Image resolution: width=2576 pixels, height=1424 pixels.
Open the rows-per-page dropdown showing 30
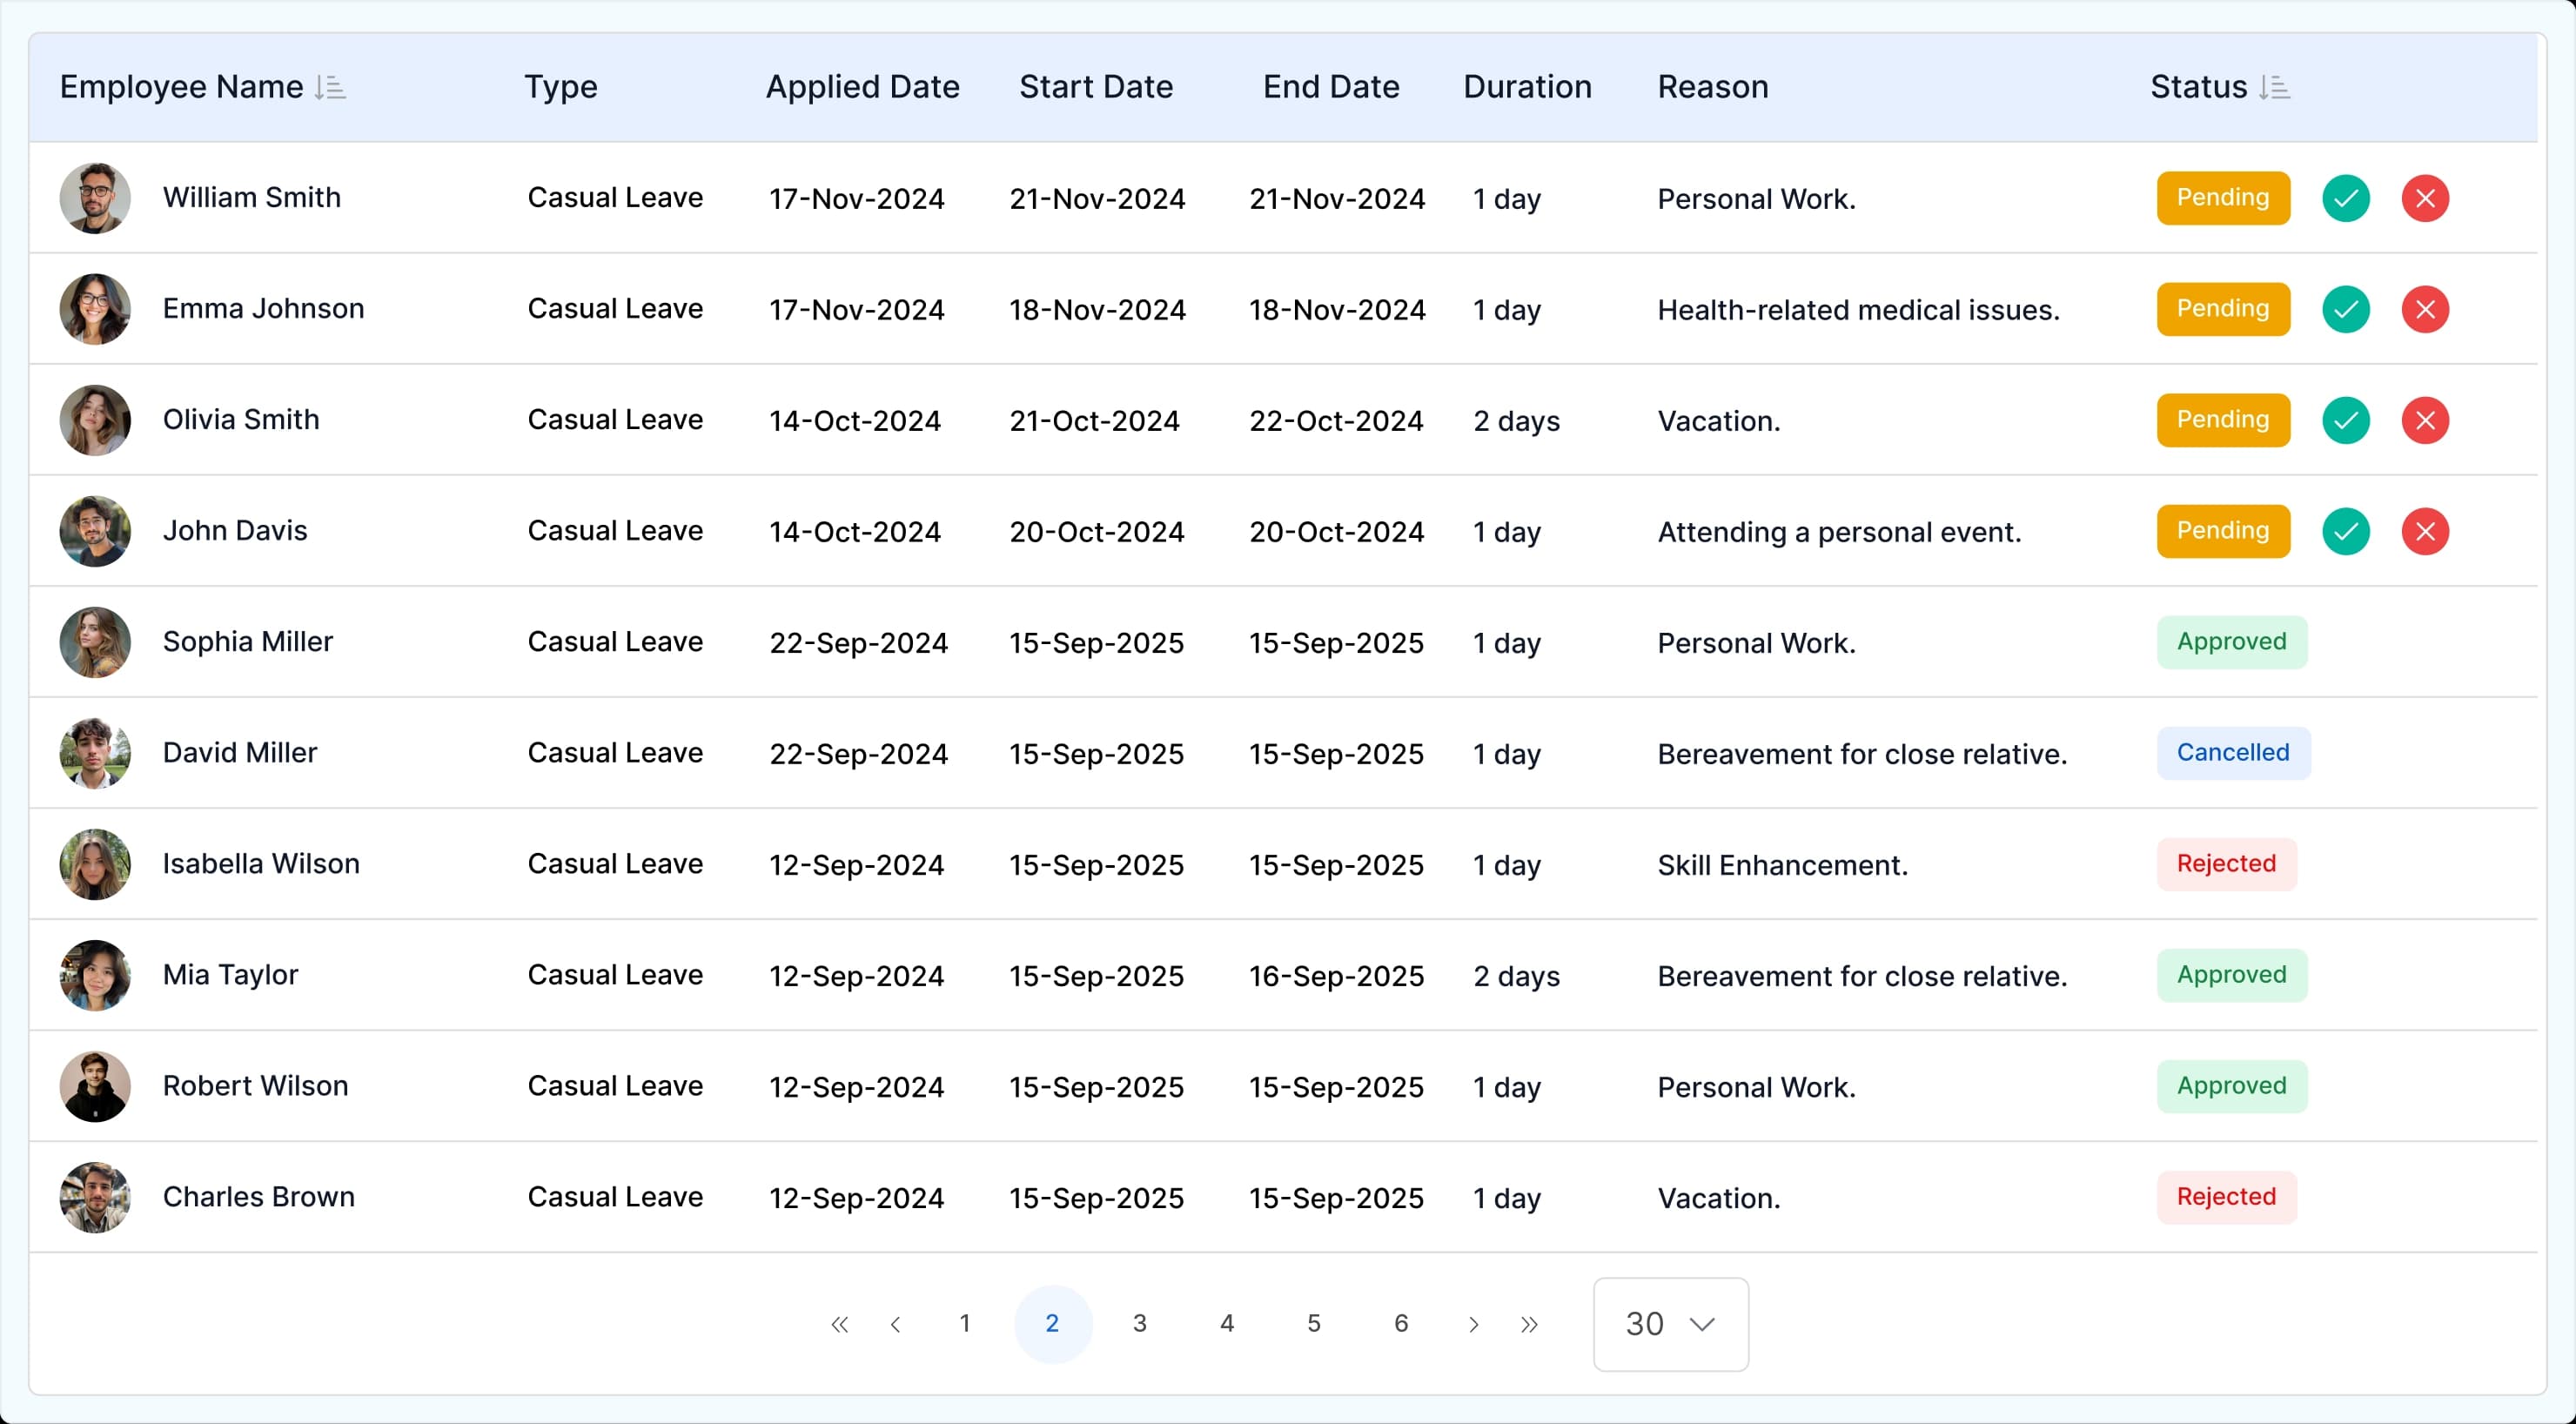pos(1670,1323)
